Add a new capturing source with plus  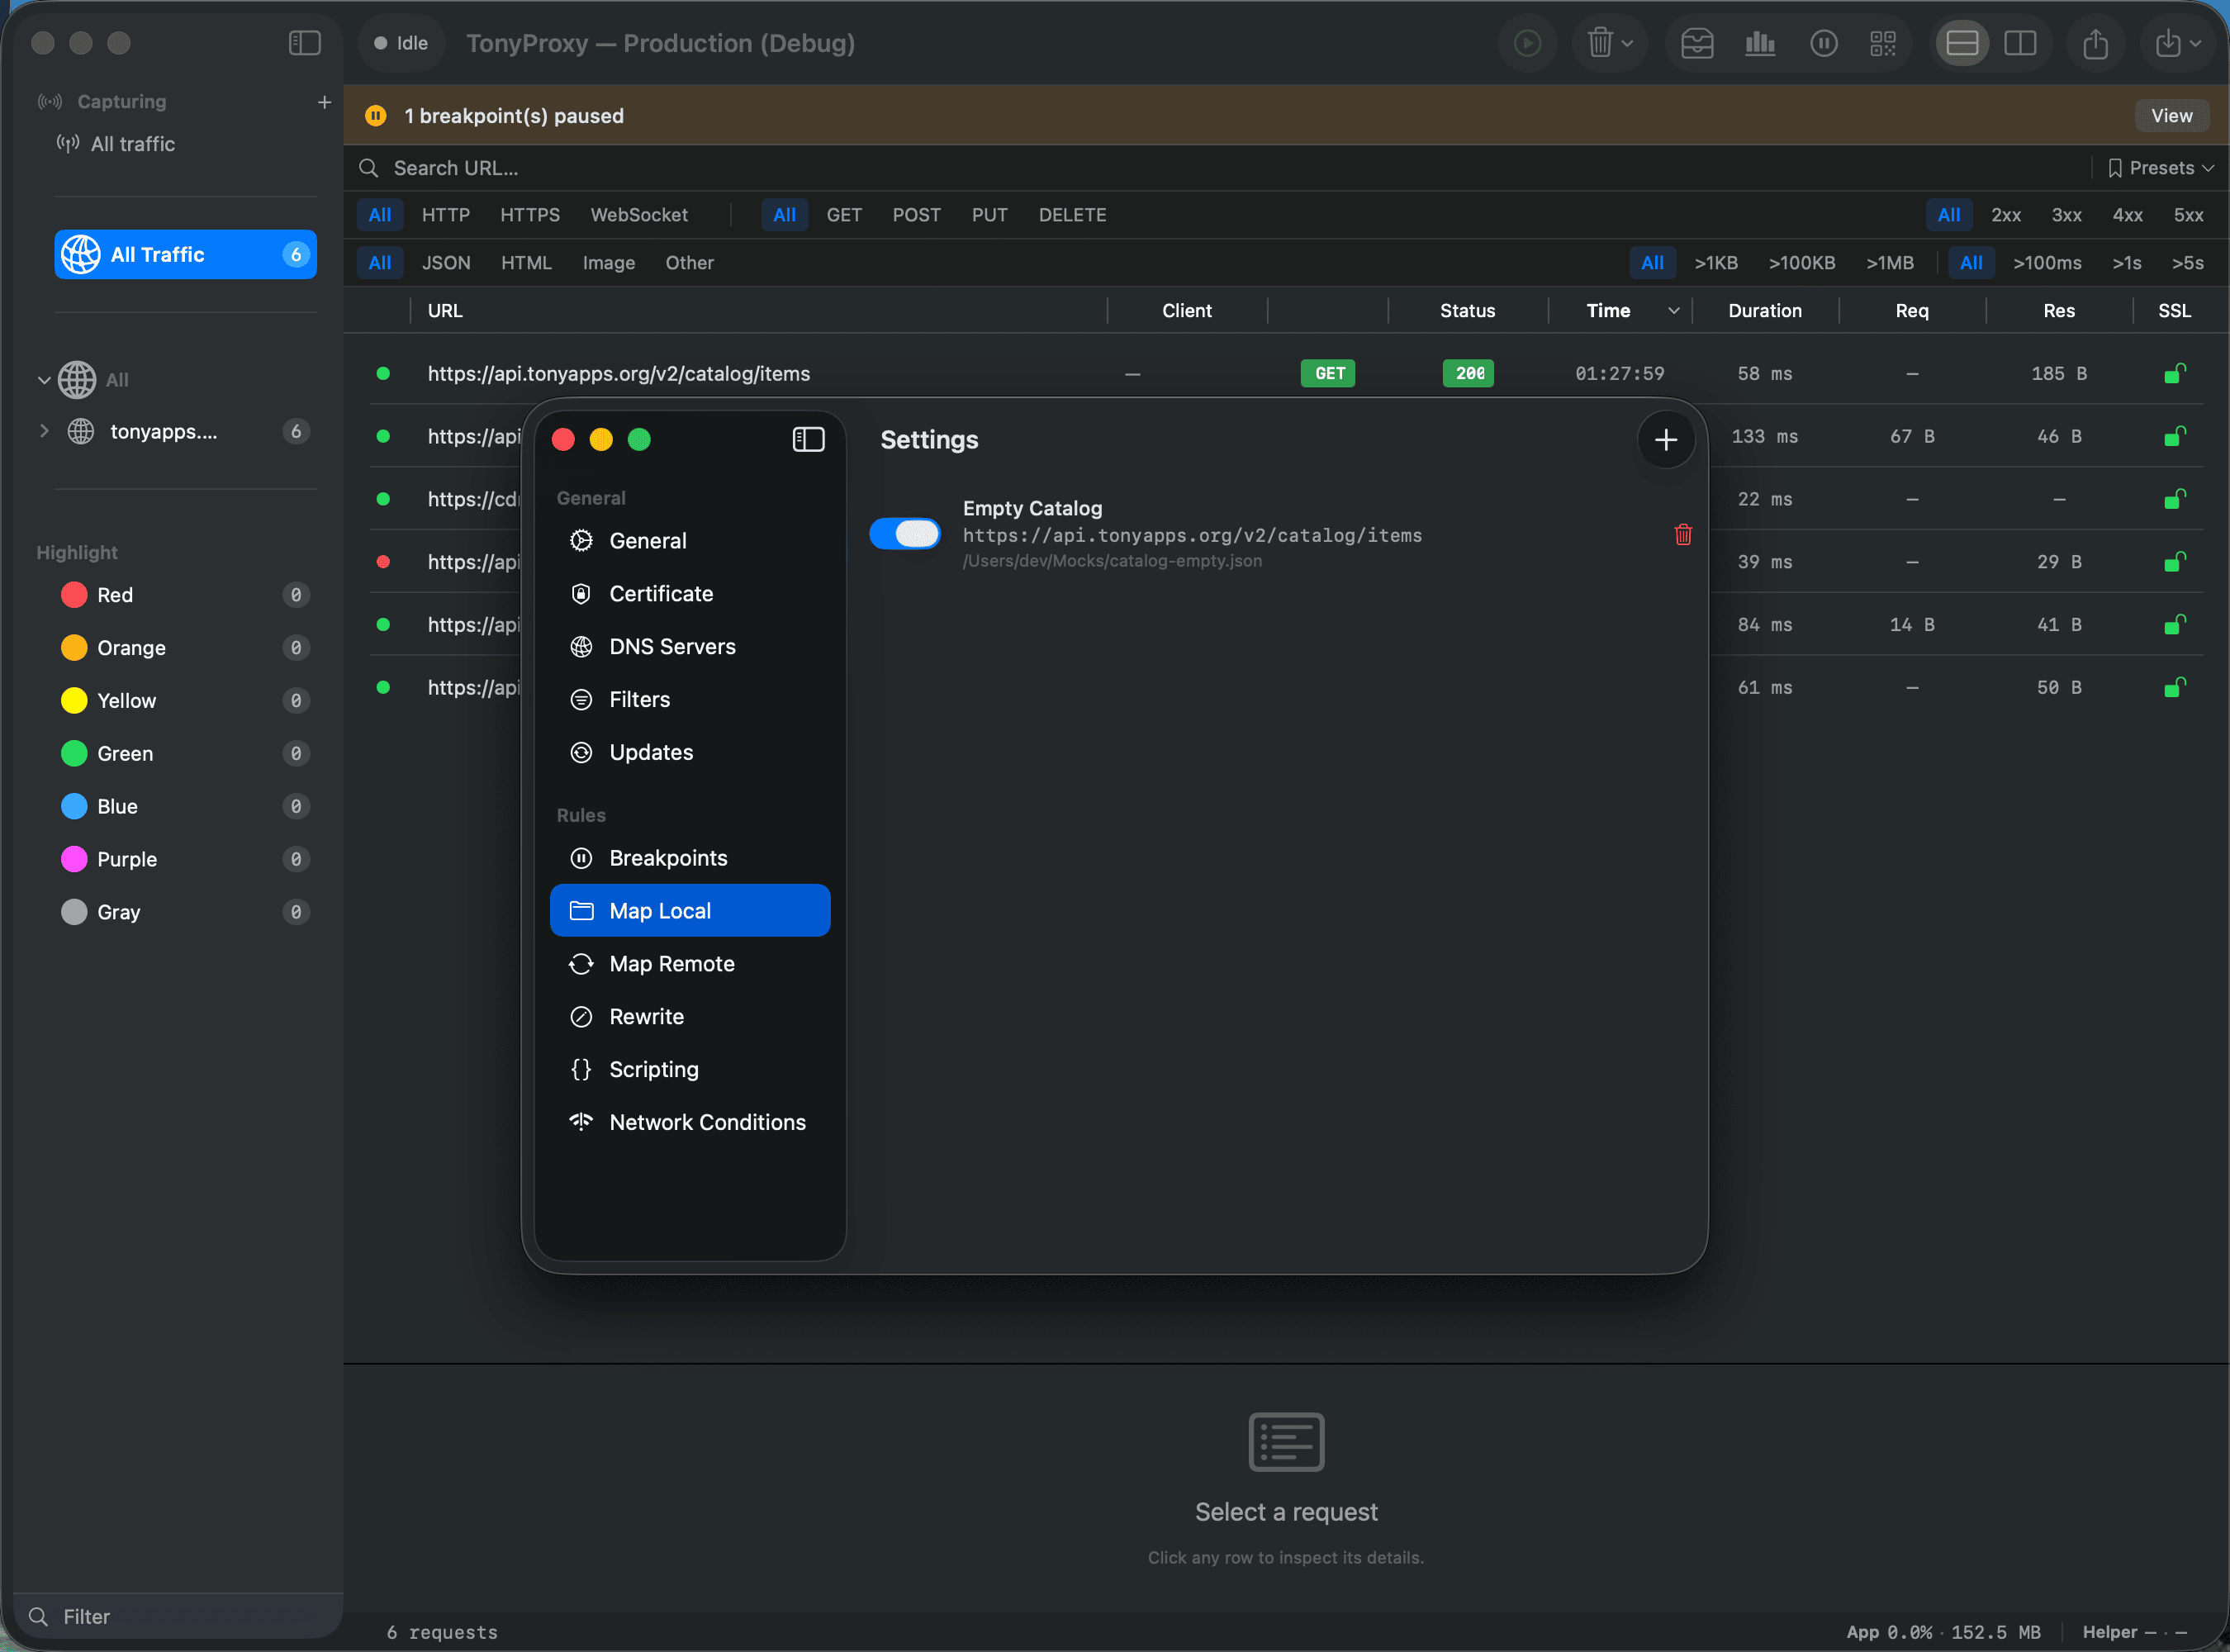click(x=324, y=102)
